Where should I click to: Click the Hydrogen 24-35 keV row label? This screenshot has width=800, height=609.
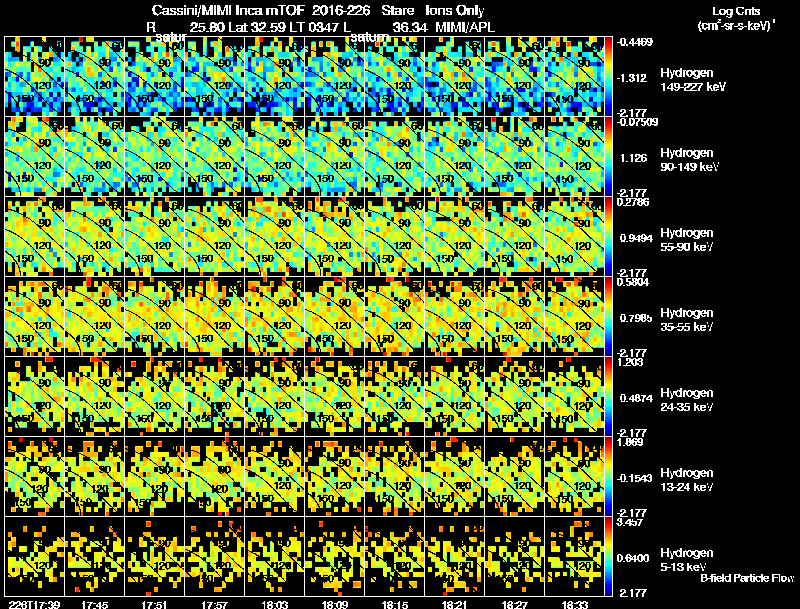[686, 400]
